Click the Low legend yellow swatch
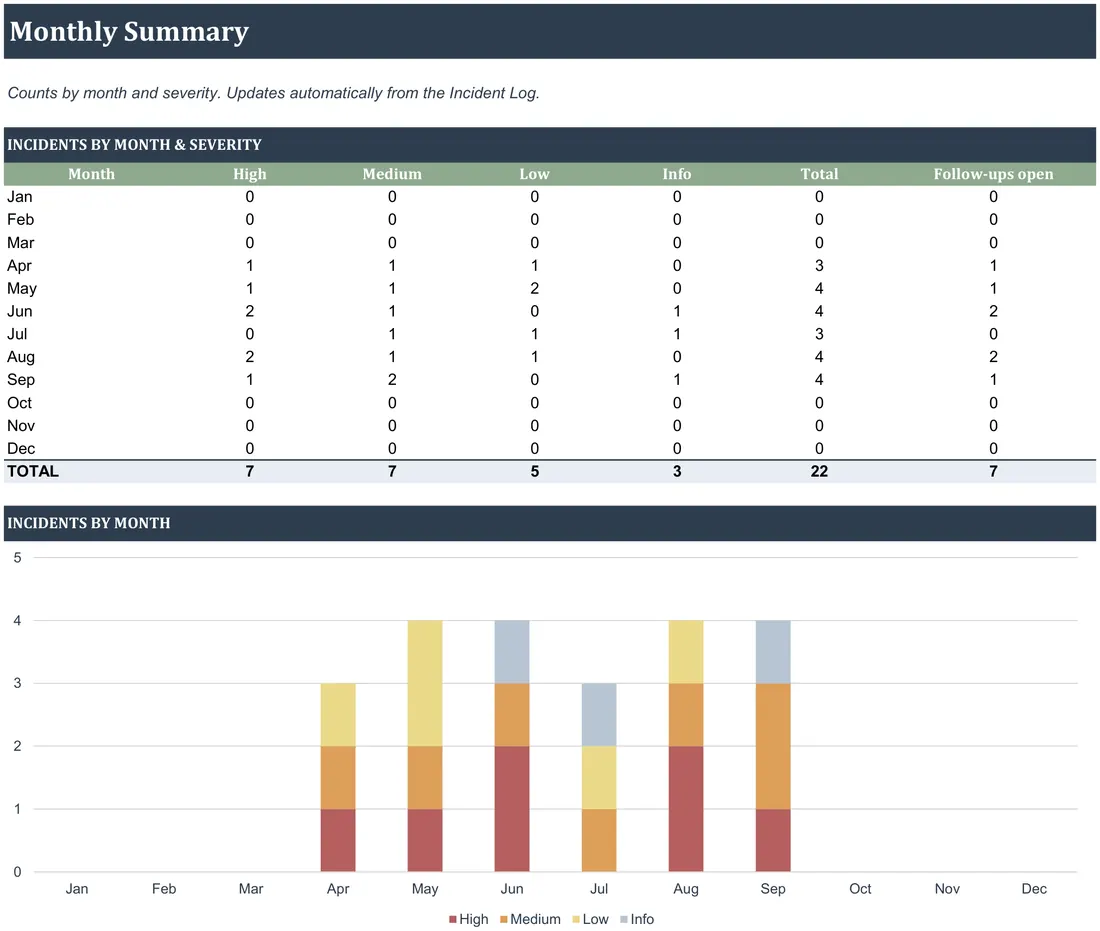This screenshot has width=1100, height=931. coord(576,919)
